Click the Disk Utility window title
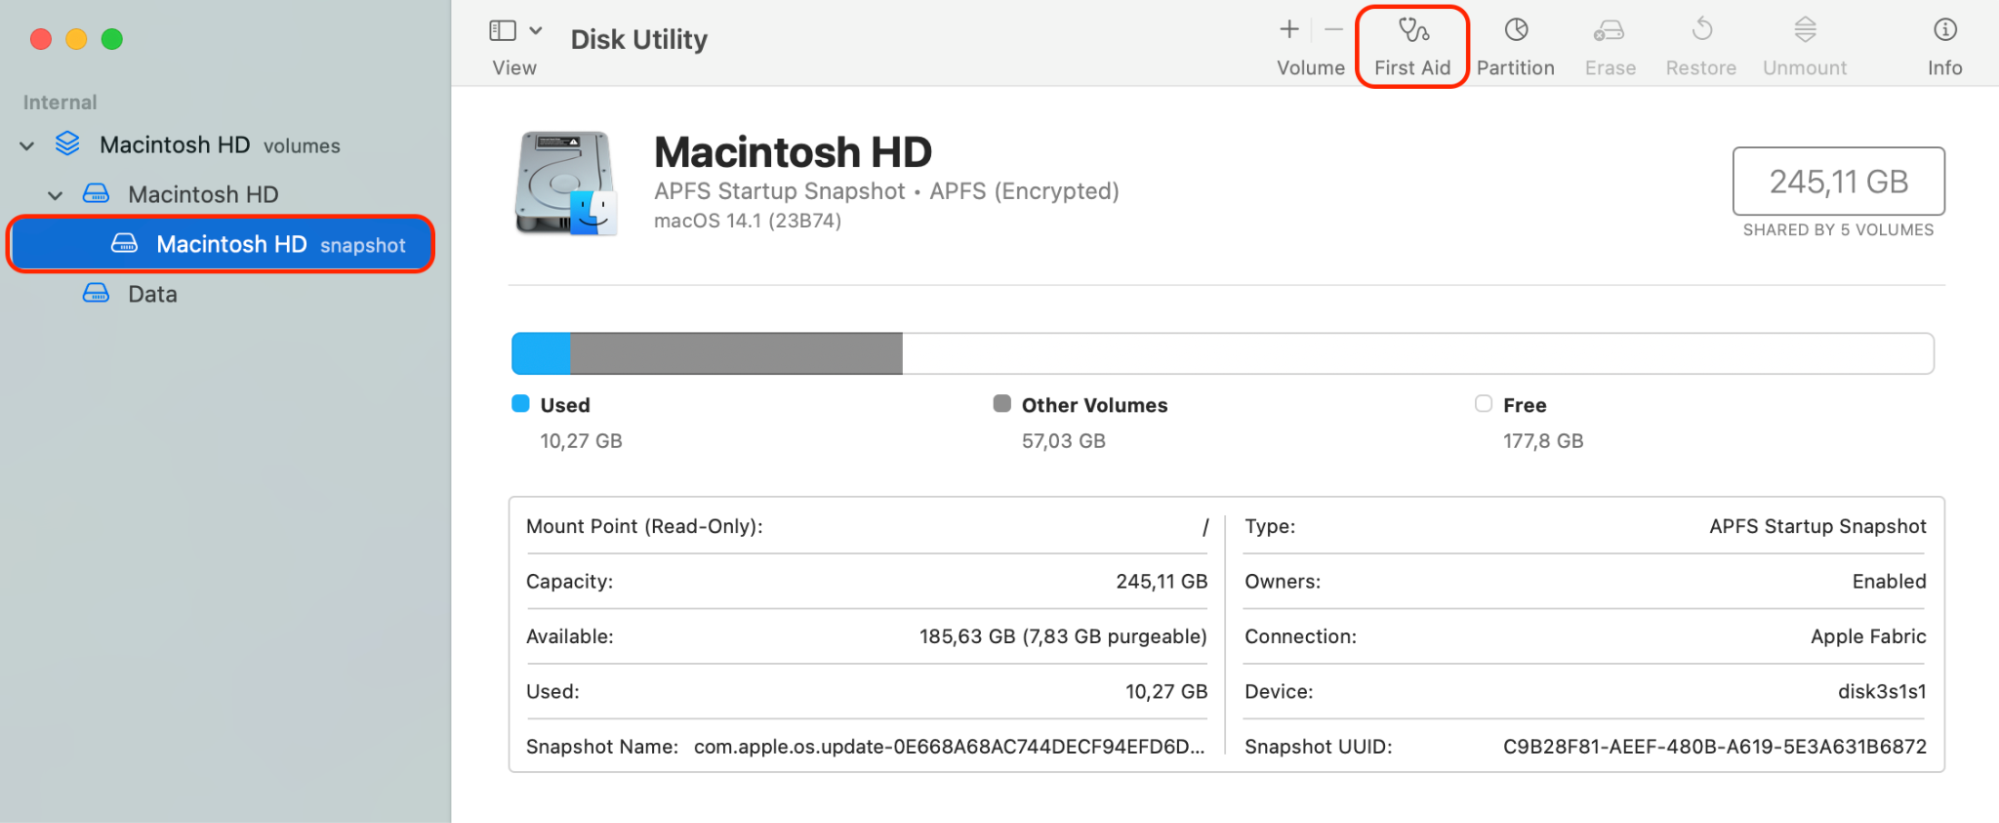 [x=639, y=39]
